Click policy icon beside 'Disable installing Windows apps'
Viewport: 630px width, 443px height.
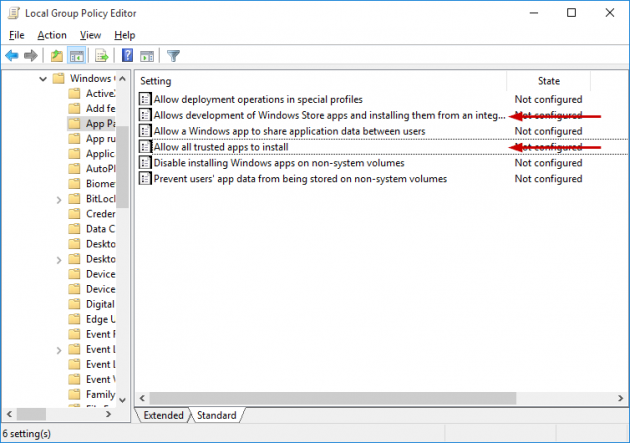(145, 163)
